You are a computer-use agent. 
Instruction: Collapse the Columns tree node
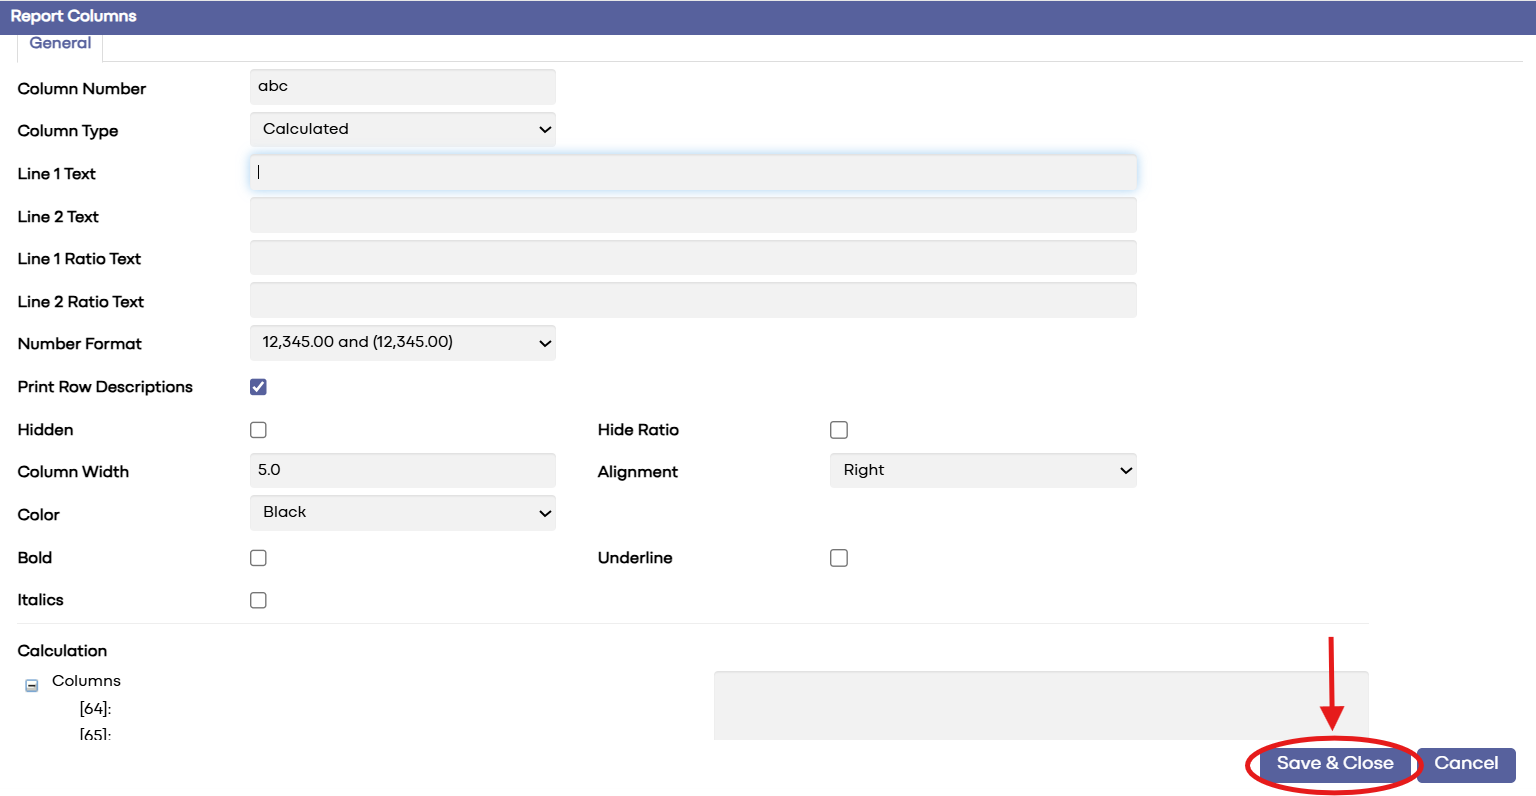click(x=32, y=686)
